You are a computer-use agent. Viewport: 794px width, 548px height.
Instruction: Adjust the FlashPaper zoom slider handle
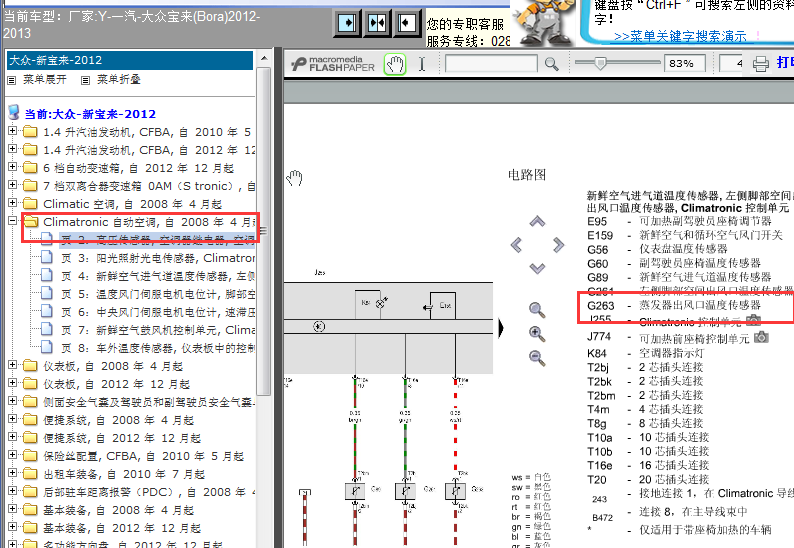pos(600,63)
